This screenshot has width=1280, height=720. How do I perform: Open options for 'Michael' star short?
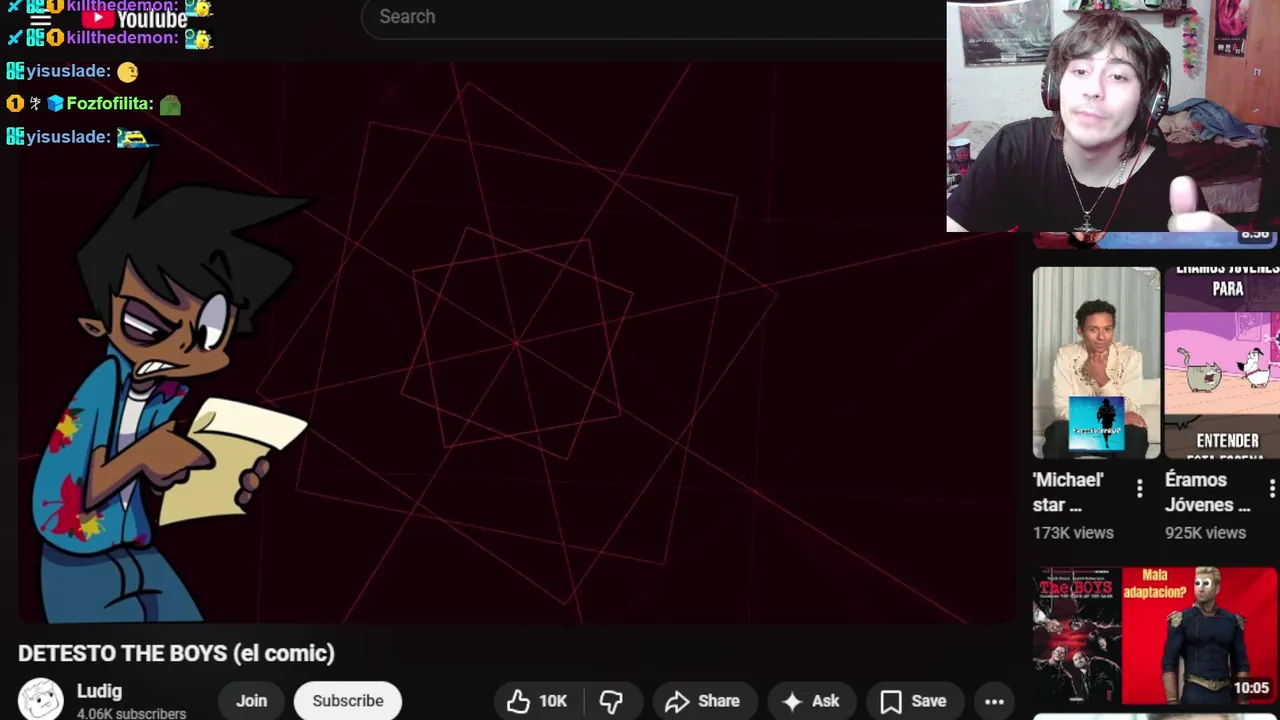[1139, 488]
